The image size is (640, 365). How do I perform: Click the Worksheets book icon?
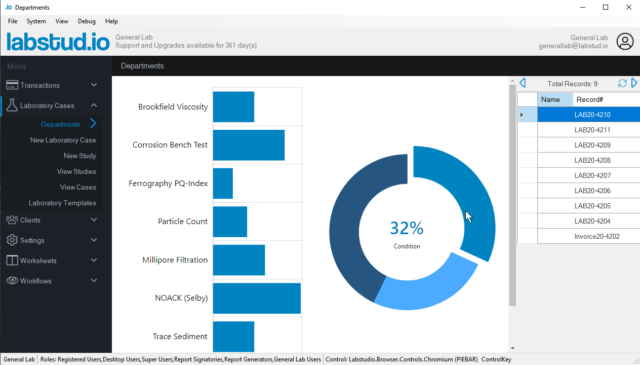tap(12, 260)
